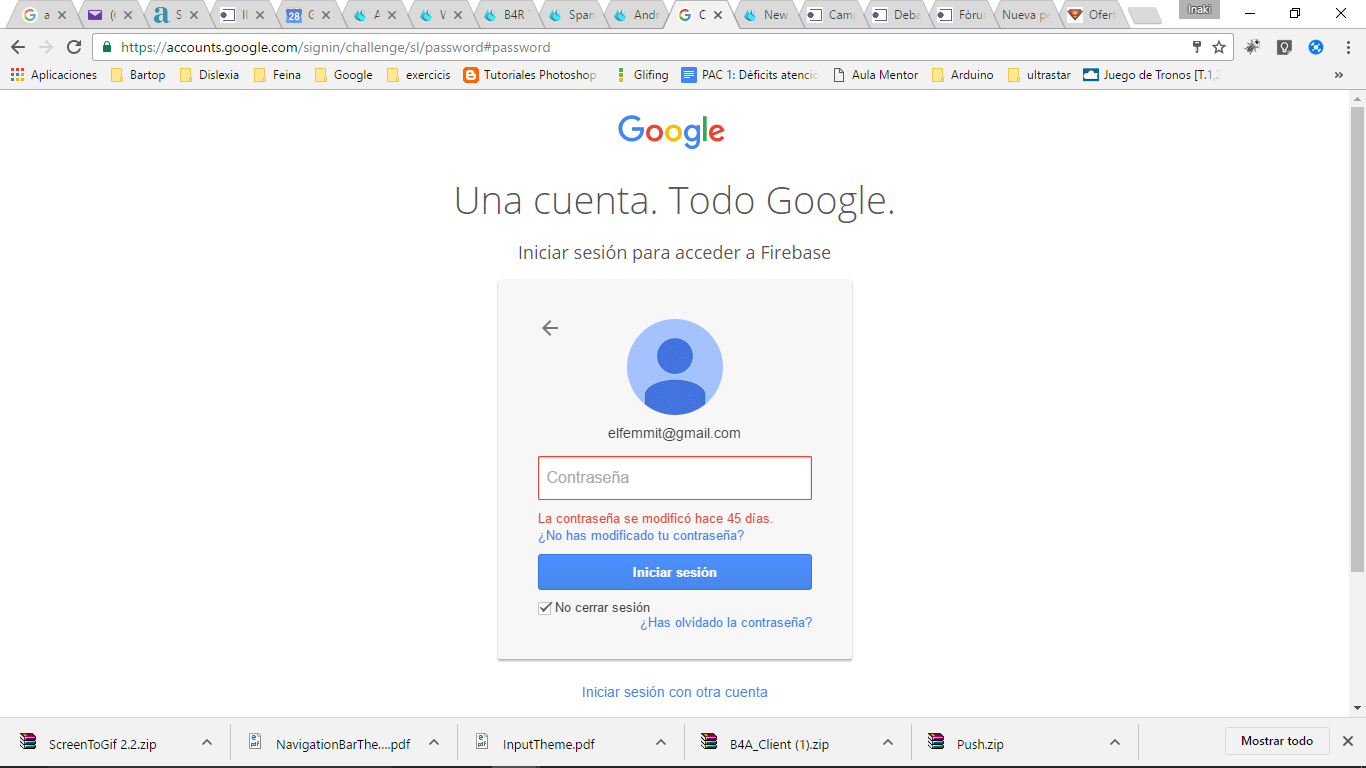Click the browser forward navigation arrow
This screenshot has height=768, width=1366.
46,47
